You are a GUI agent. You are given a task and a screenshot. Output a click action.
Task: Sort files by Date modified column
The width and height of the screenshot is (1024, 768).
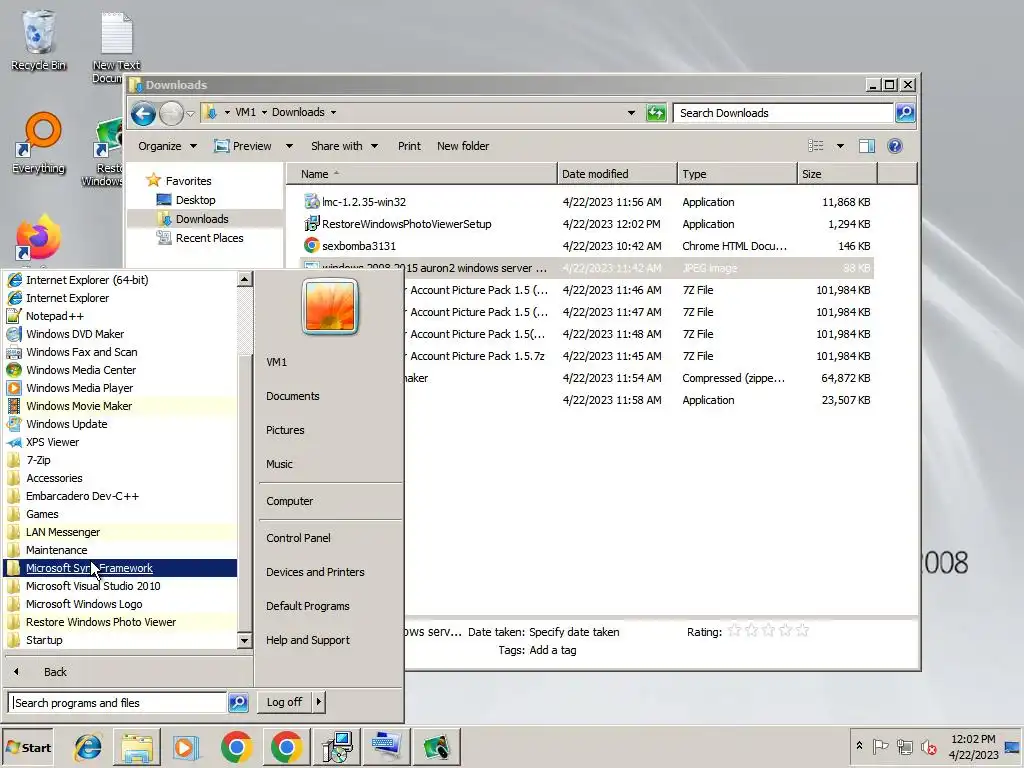tap(616, 174)
